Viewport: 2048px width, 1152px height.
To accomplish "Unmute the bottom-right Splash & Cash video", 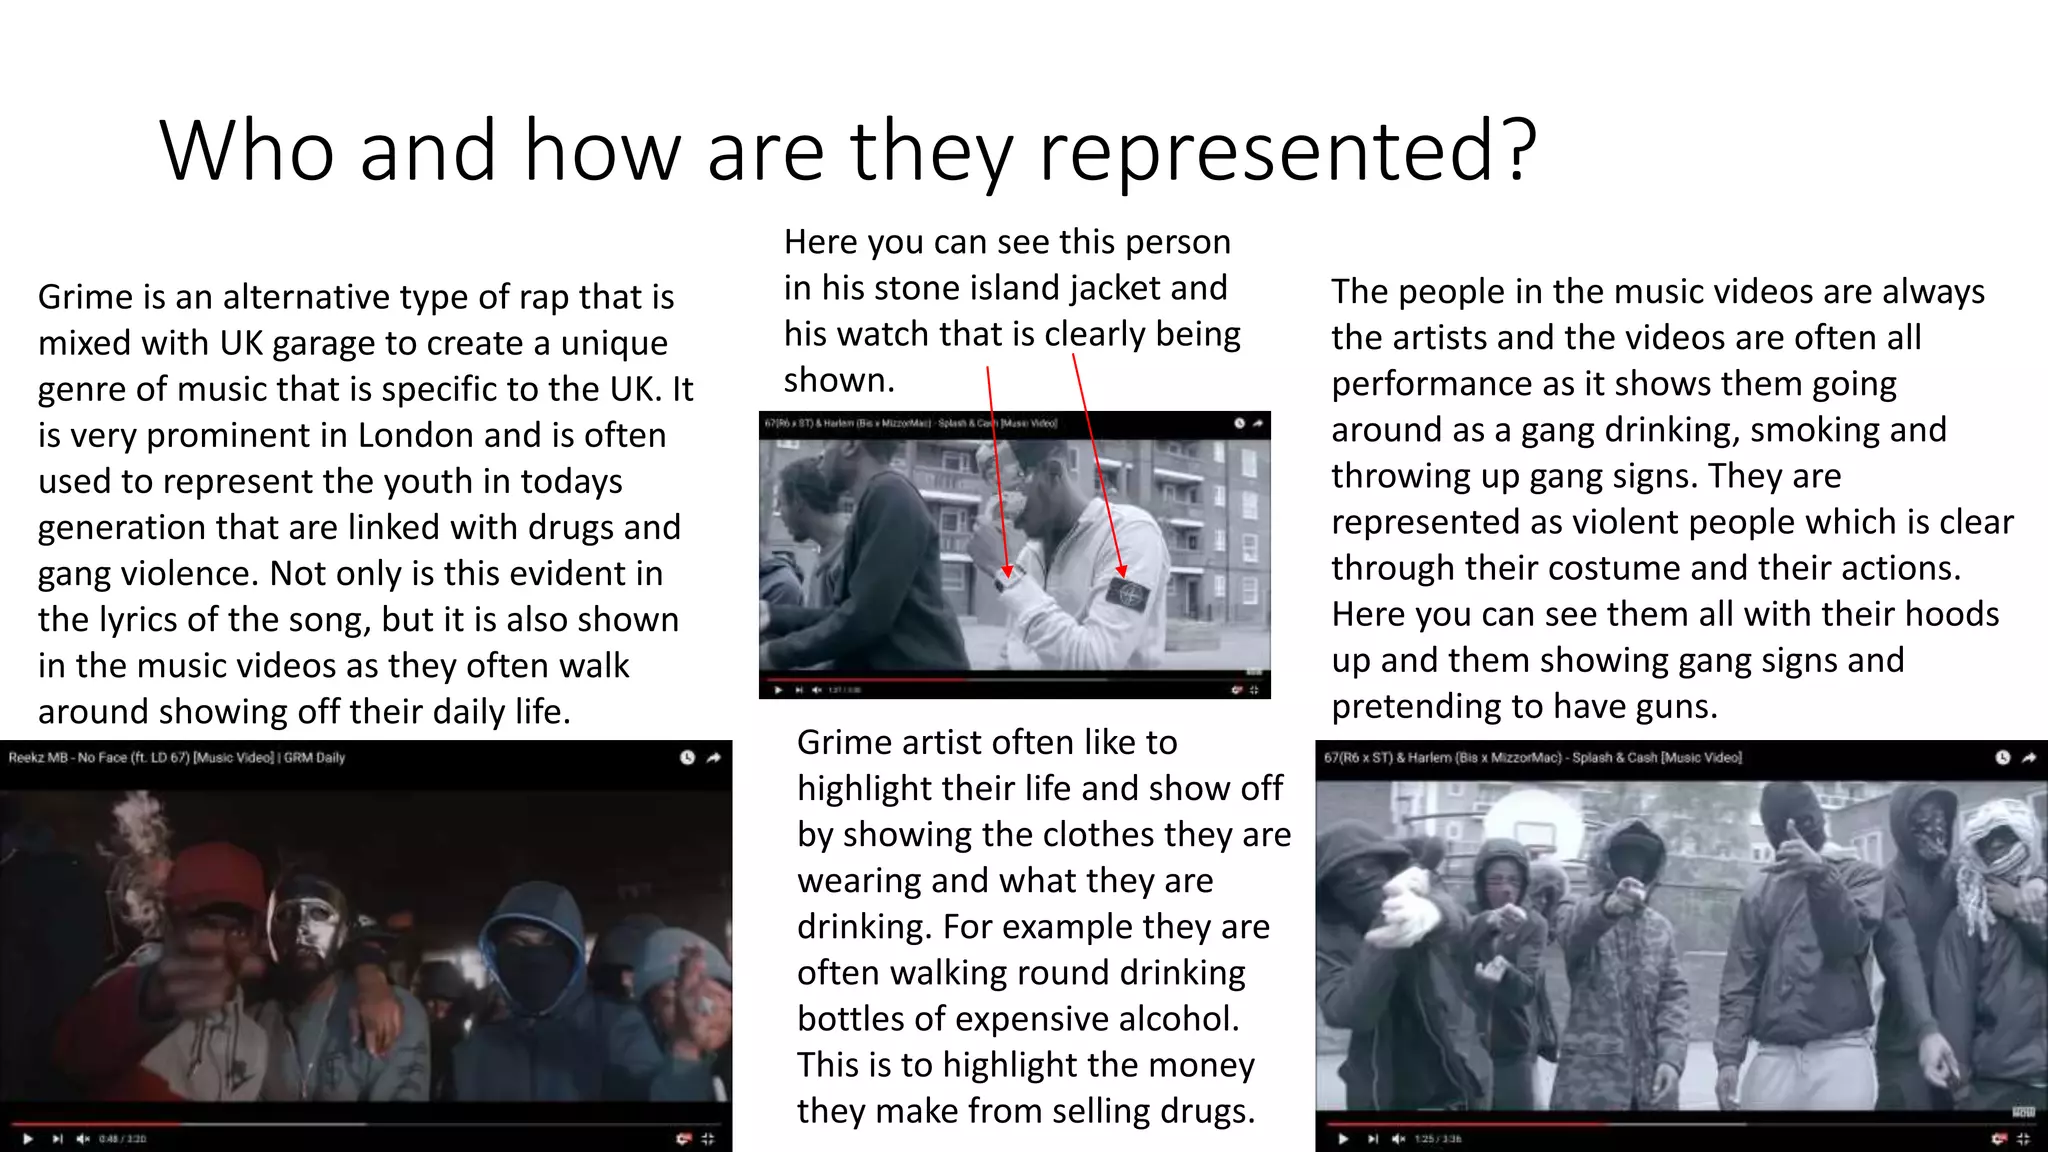I will pos(1398,1139).
